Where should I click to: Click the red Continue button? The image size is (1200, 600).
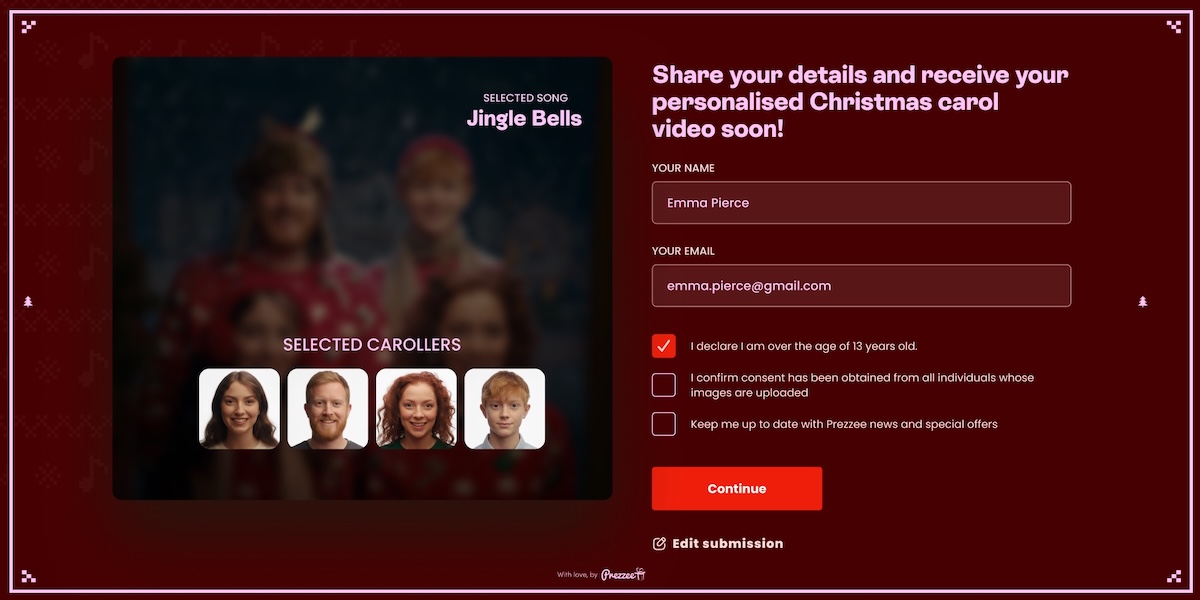(x=737, y=489)
